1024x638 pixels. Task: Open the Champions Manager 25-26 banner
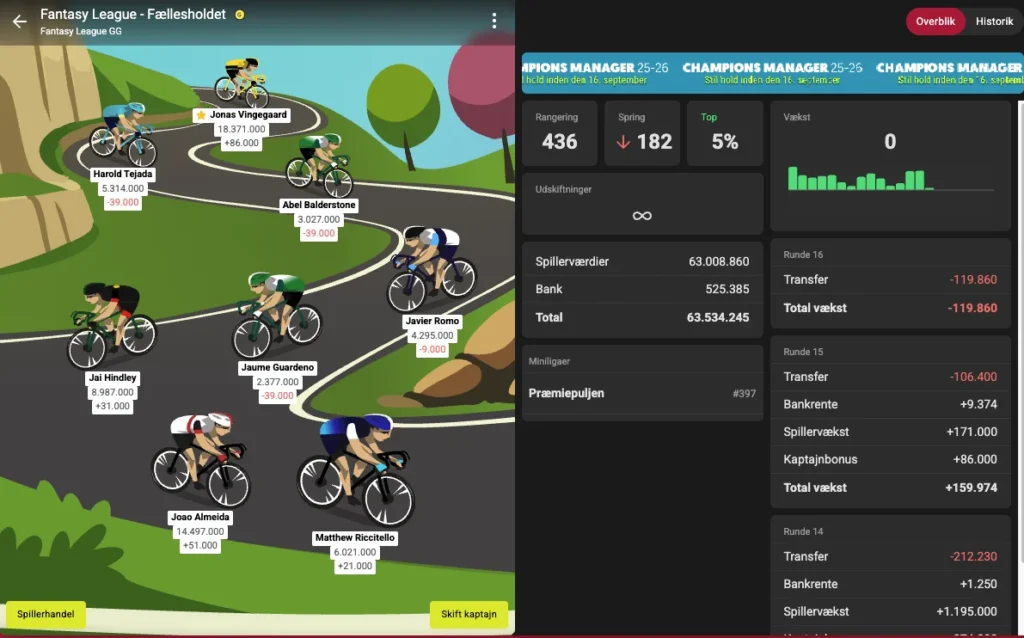(772, 73)
